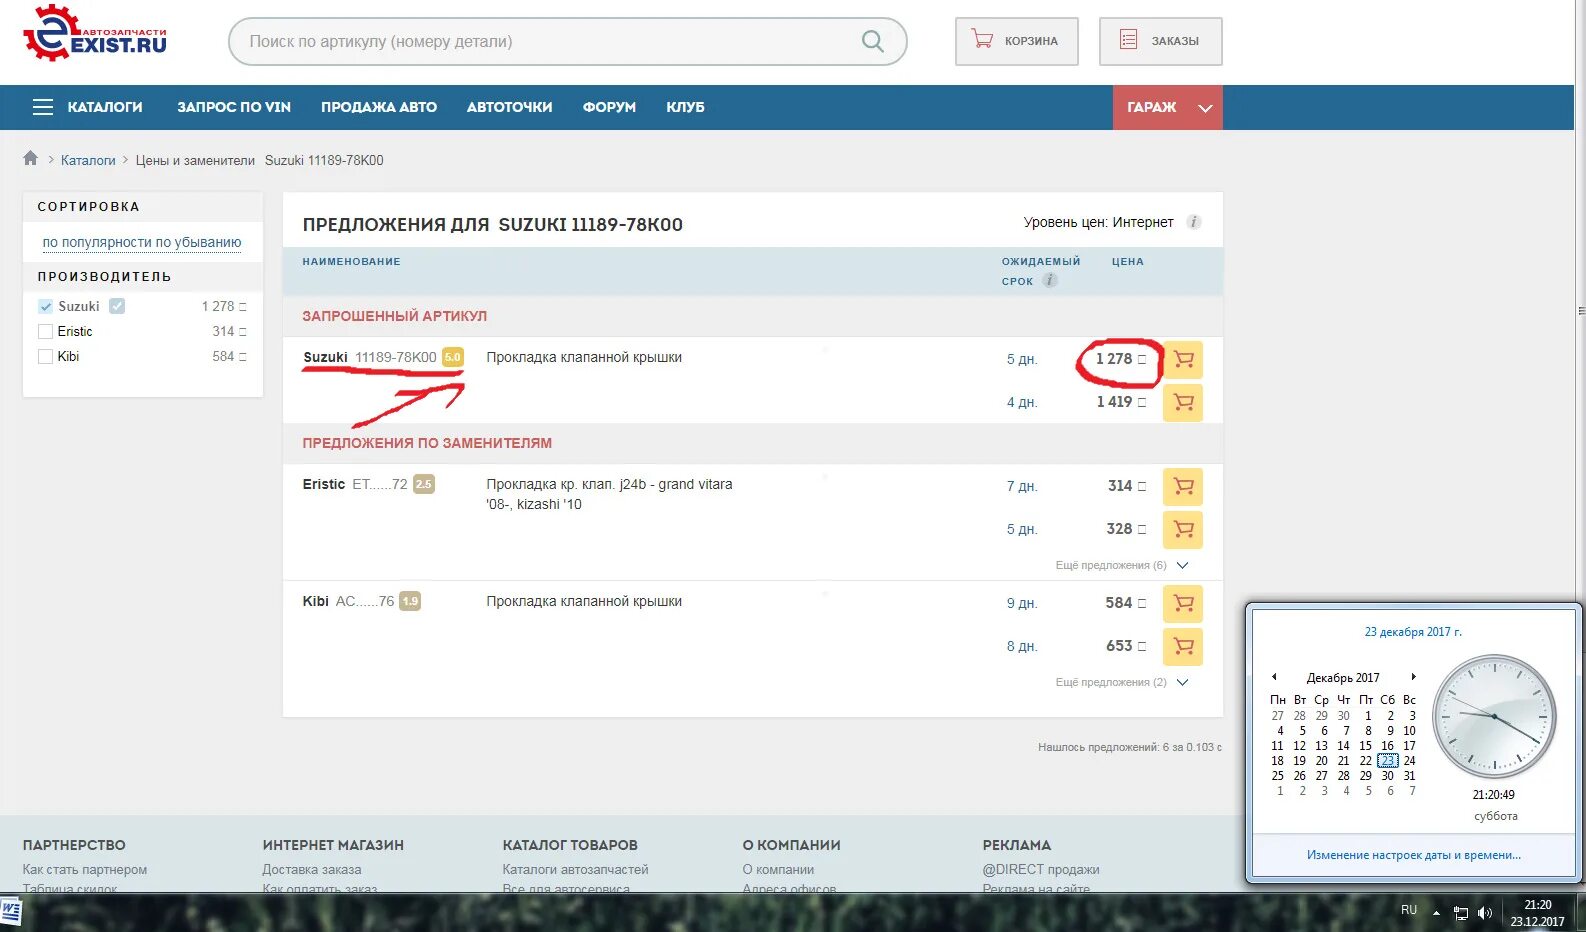The width and height of the screenshot is (1586, 932).
Task: Toggle the Kibi manufacturer checkbox
Action: (45, 356)
